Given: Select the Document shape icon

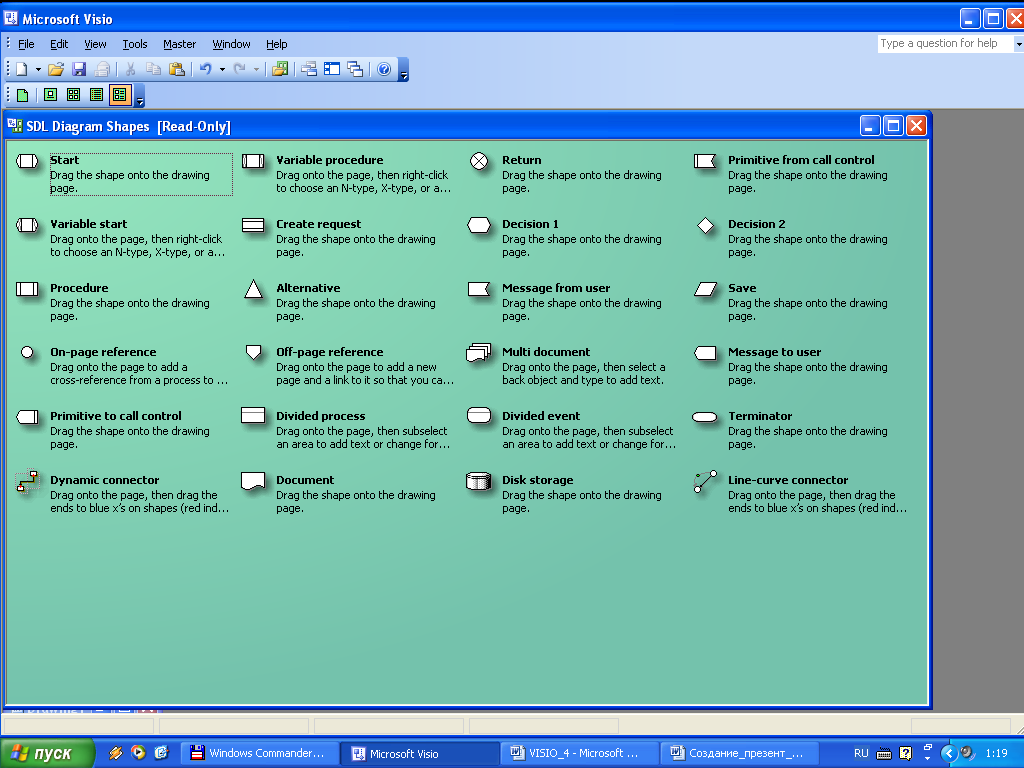Looking at the screenshot, I should tap(253, 481).
